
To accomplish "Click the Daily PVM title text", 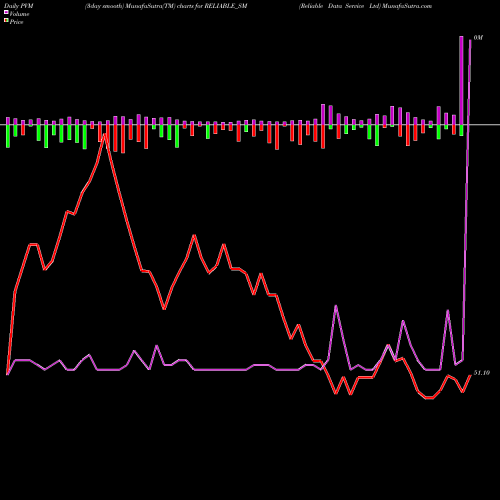I will [x=19, y=6].
